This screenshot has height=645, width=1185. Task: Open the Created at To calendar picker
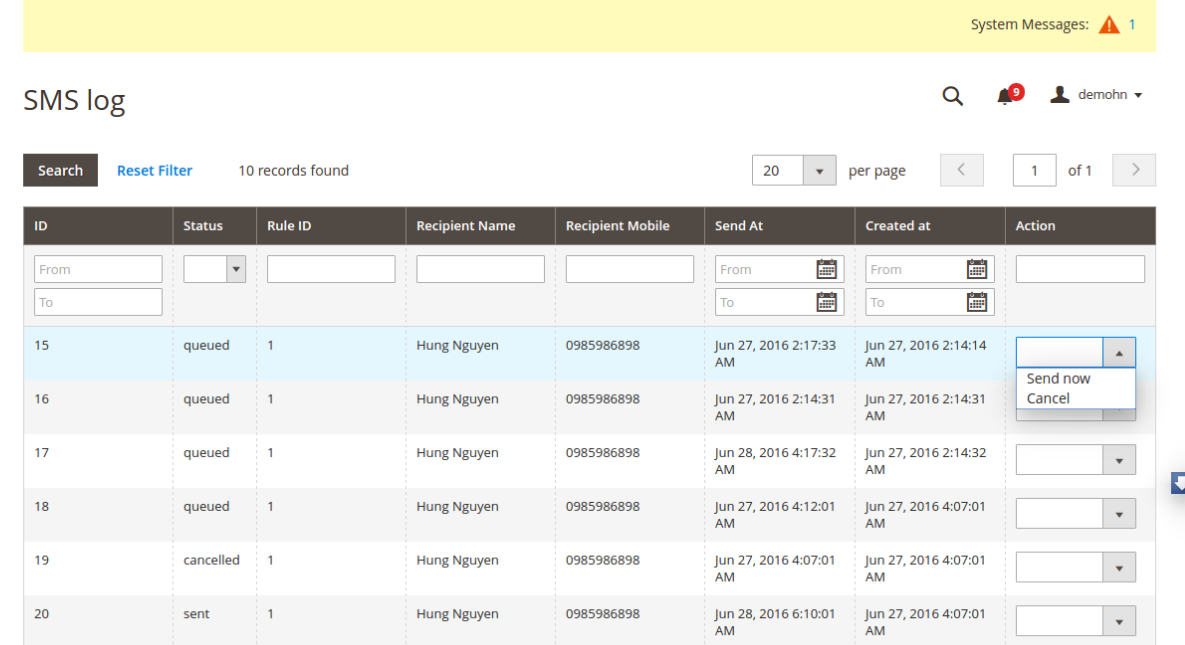click(x=977, y=302)
